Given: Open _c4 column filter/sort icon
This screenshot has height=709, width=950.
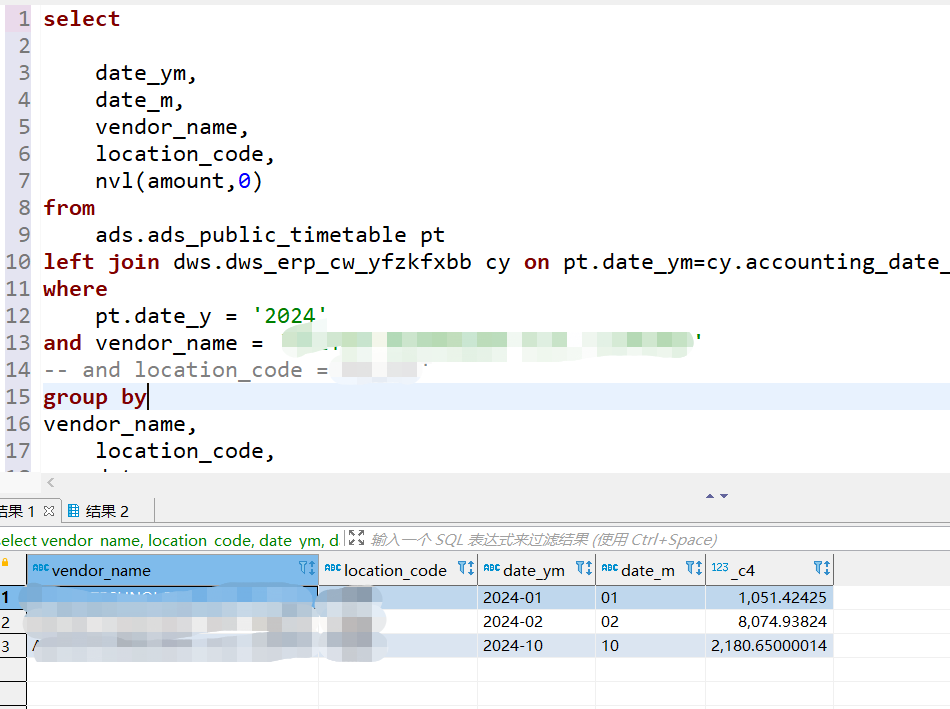Looking at the screenshot, I should tap(822, 568).
